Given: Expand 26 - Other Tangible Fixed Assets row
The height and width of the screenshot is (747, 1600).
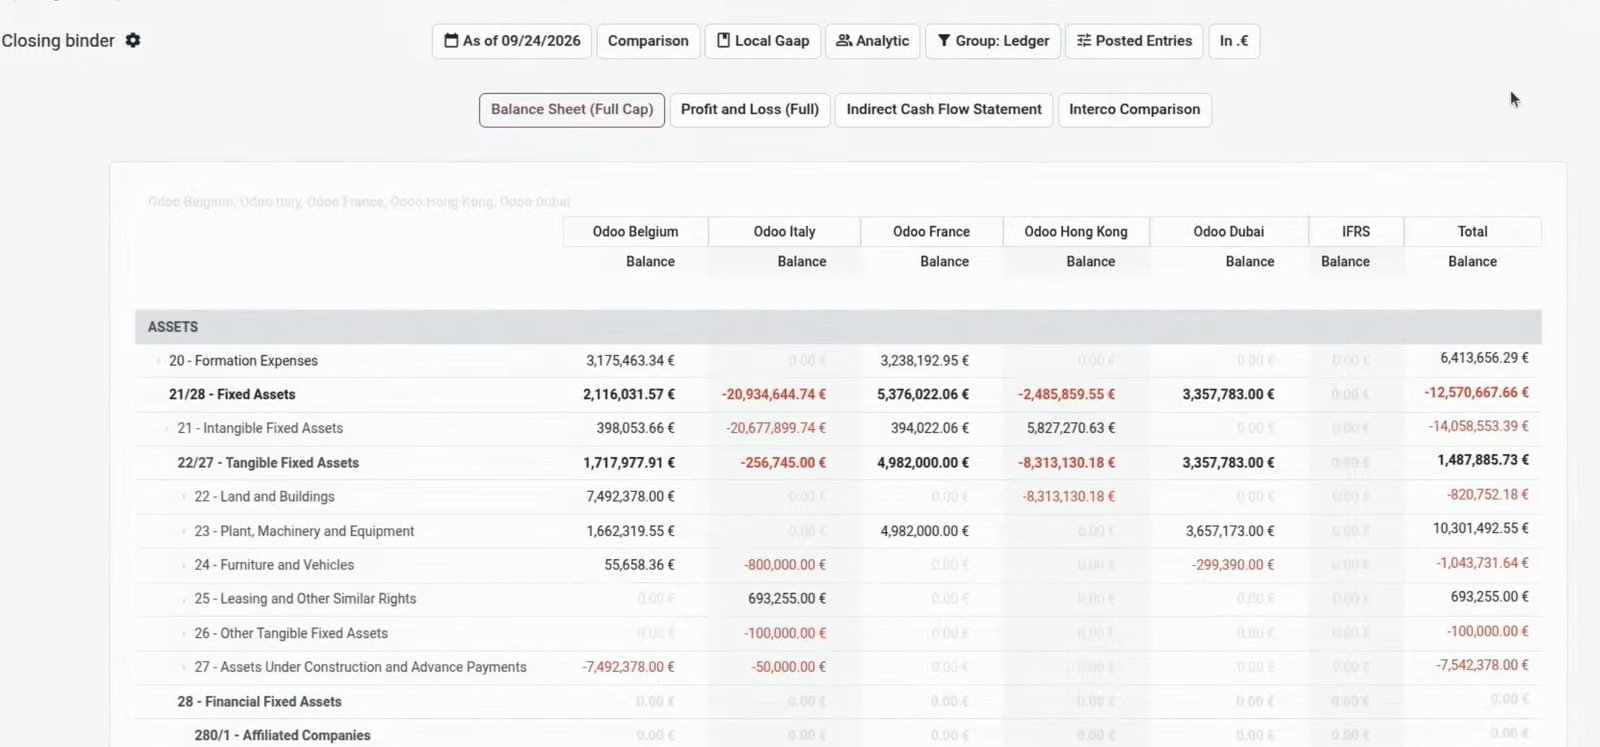Looking at the screenshot, I should coord(183,633).
